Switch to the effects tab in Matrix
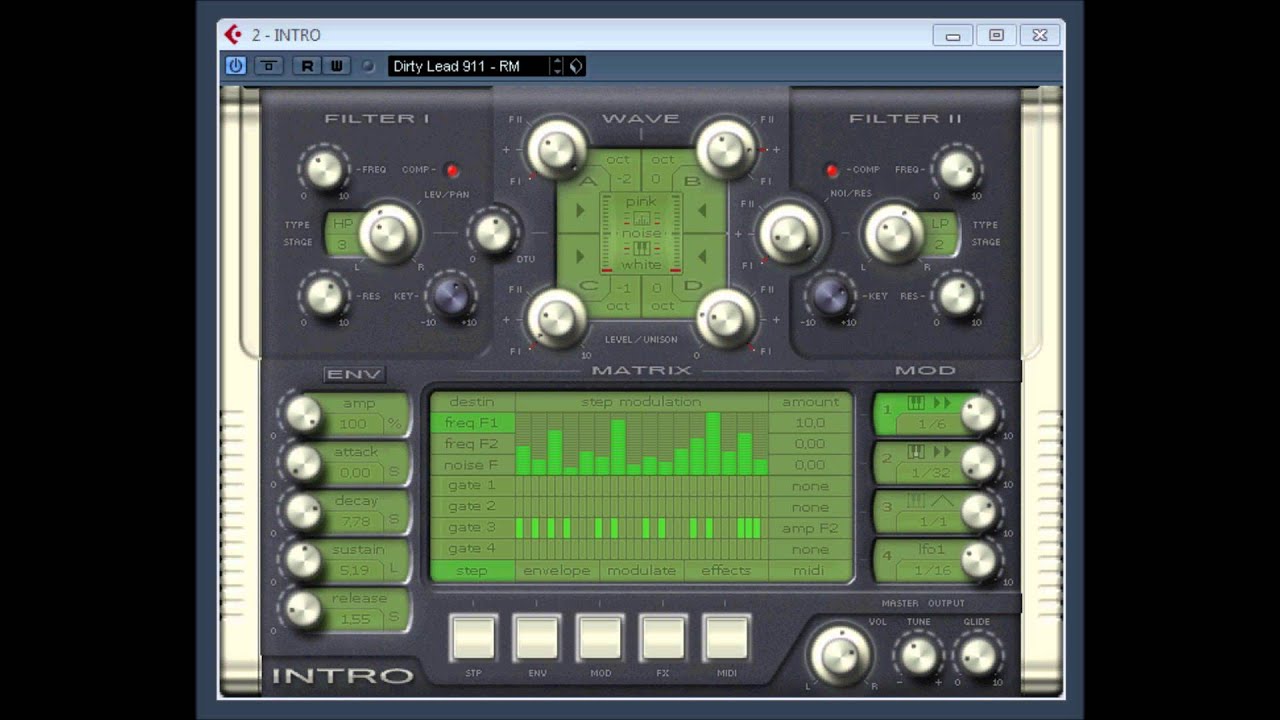This screenshot has width=1280, height=720. pyautogui.click(x=726, y=571)
